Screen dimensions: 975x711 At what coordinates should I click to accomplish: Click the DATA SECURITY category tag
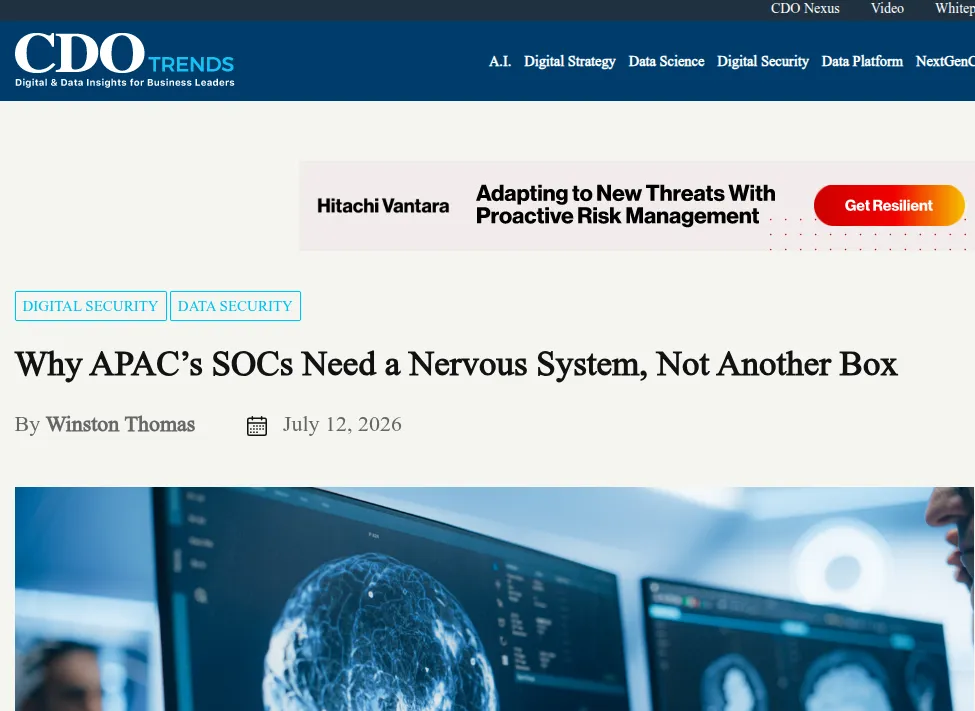(x=235, y=306)
